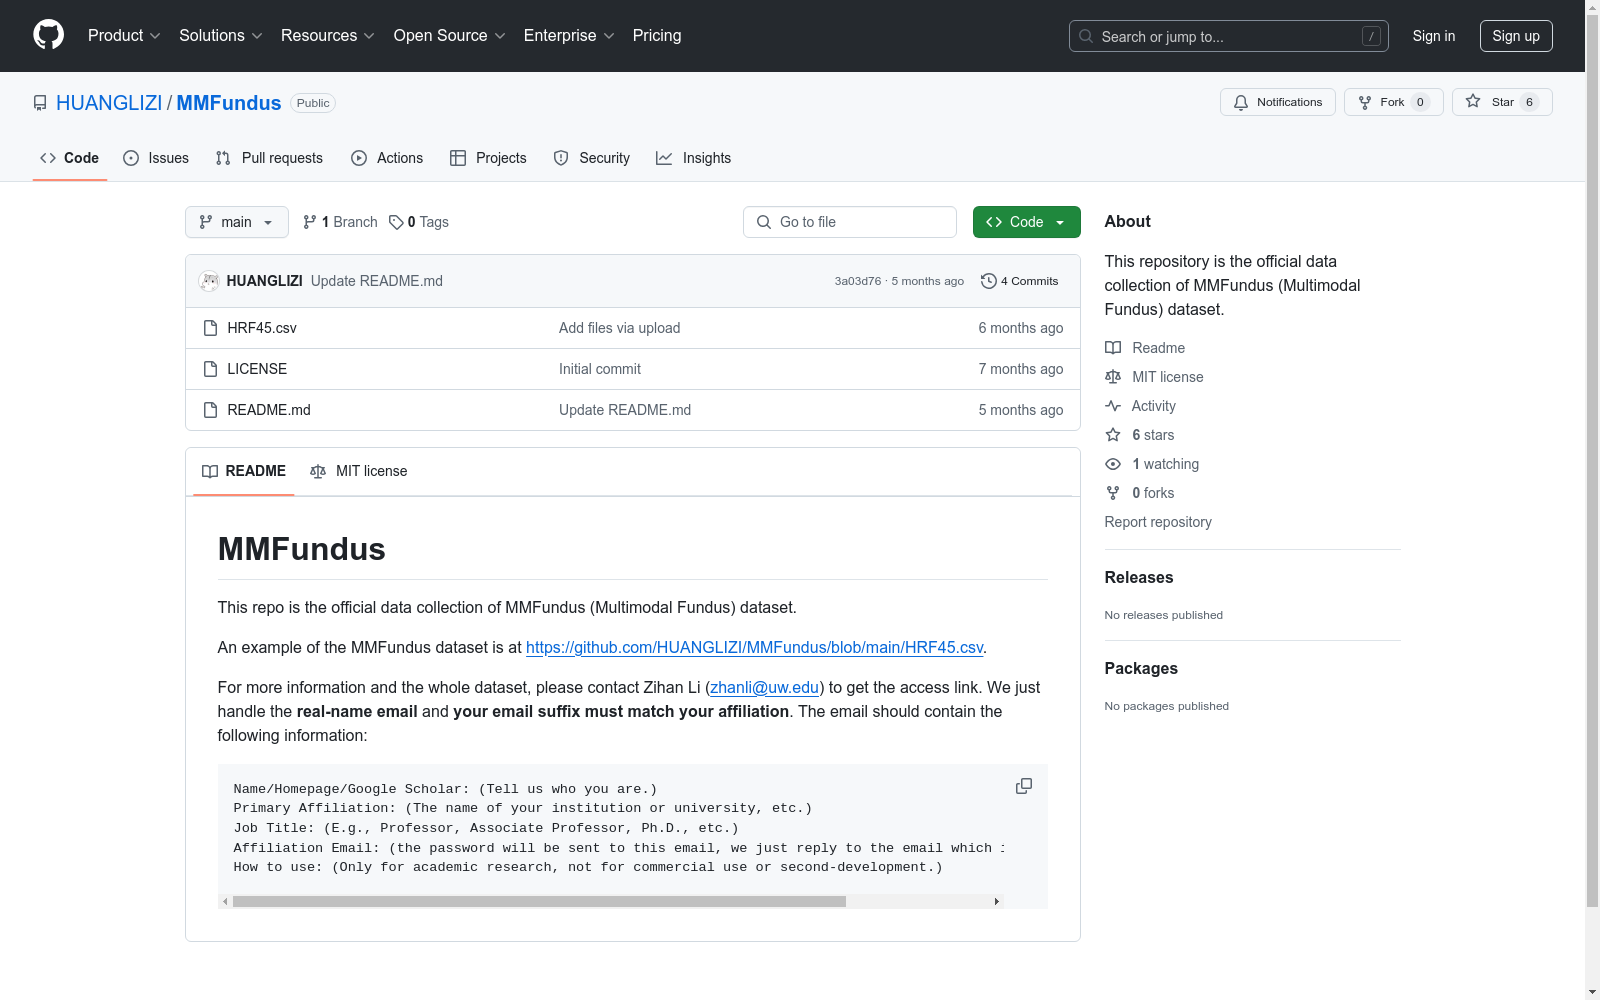1600x1000 pixels.
Task: Click the pulse icon beside Activity
Action: 1113,406
